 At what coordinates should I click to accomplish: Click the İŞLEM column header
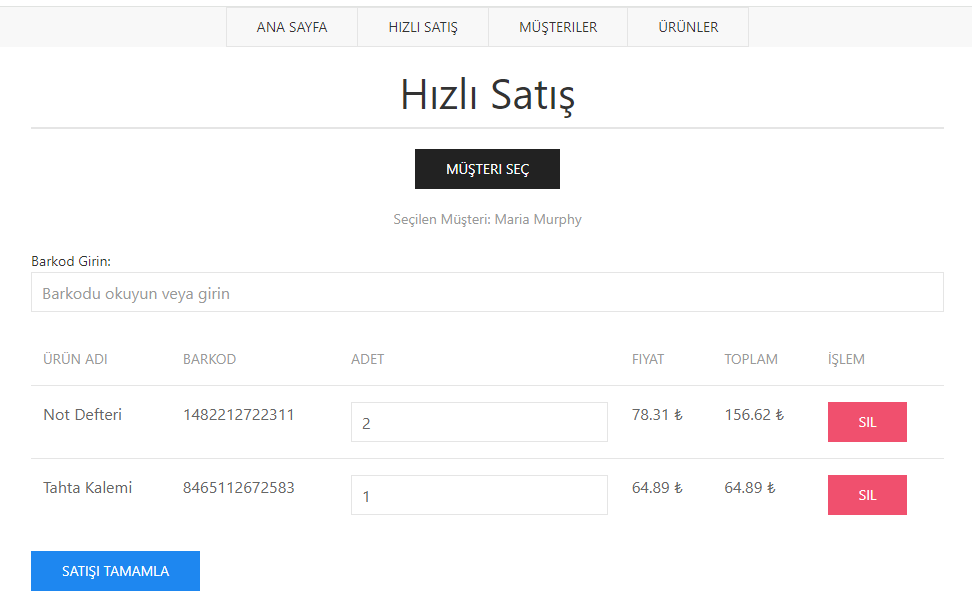point(846,359)
